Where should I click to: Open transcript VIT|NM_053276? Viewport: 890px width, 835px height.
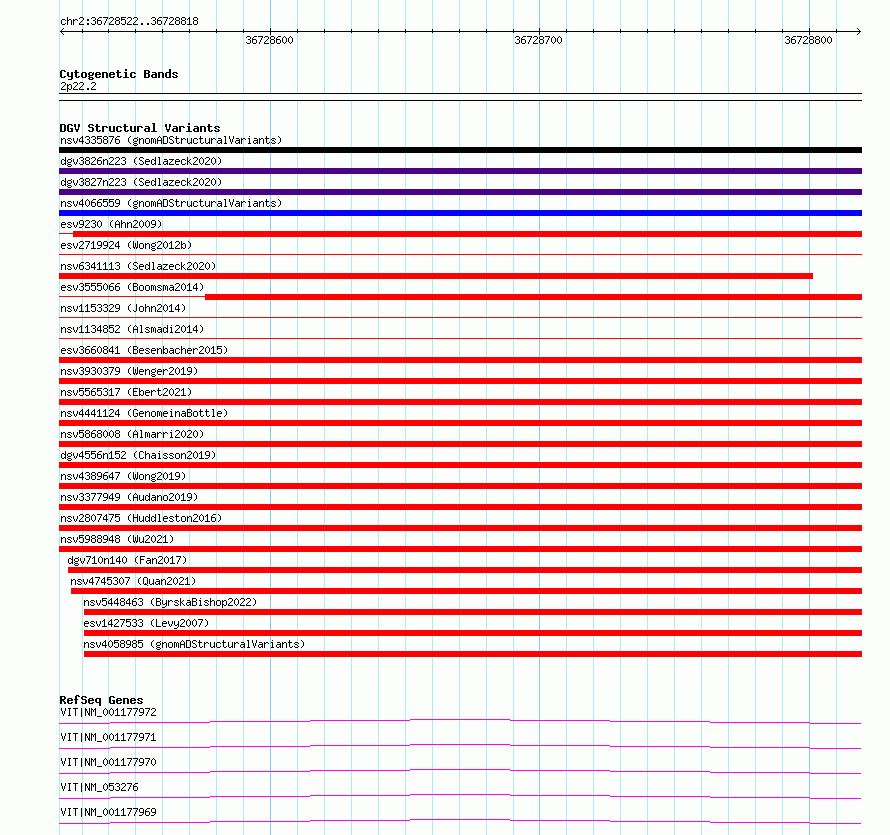pos(99,787)
